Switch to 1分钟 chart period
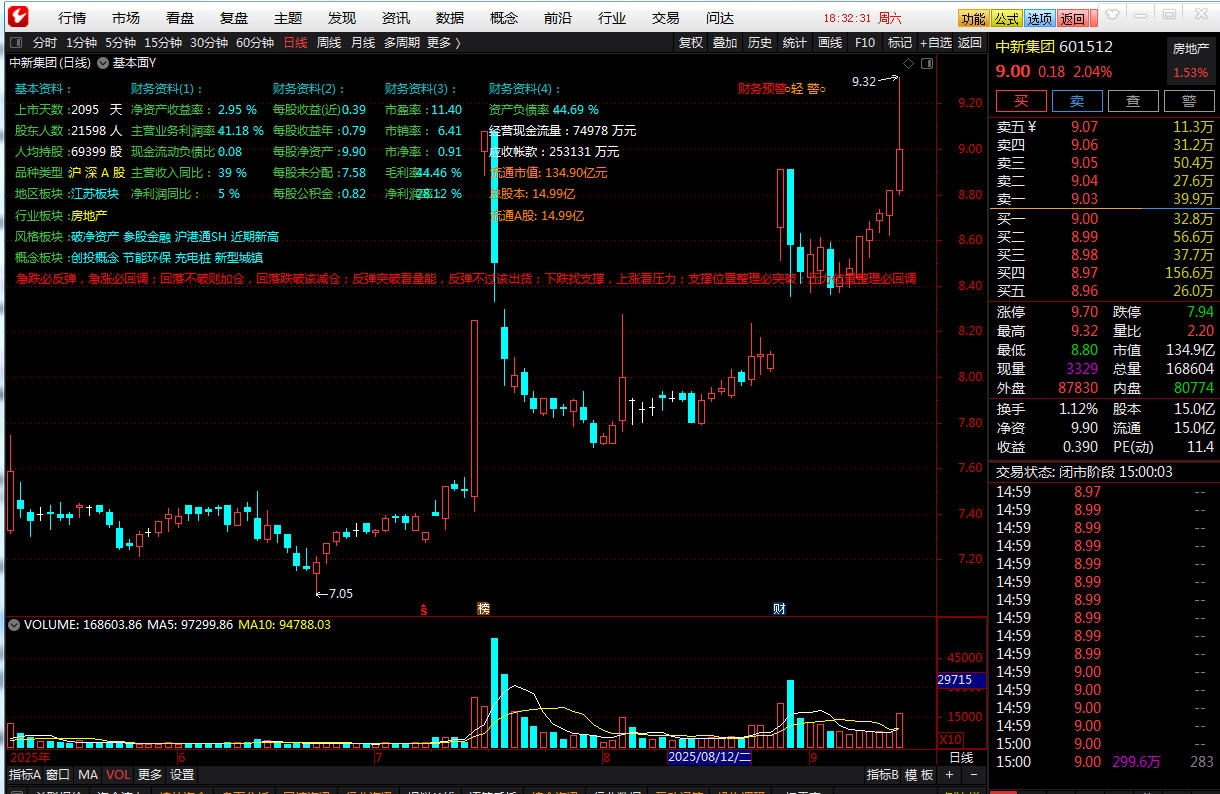 pyautogui.click(x=81, y=43)
